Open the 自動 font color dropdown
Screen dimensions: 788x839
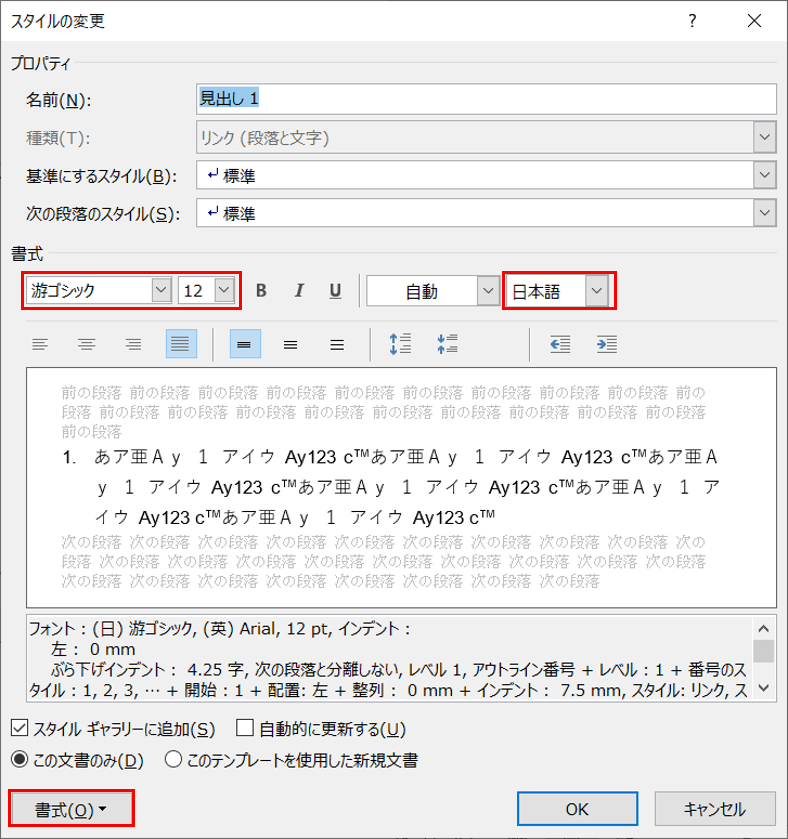click(x=488, y=291)
